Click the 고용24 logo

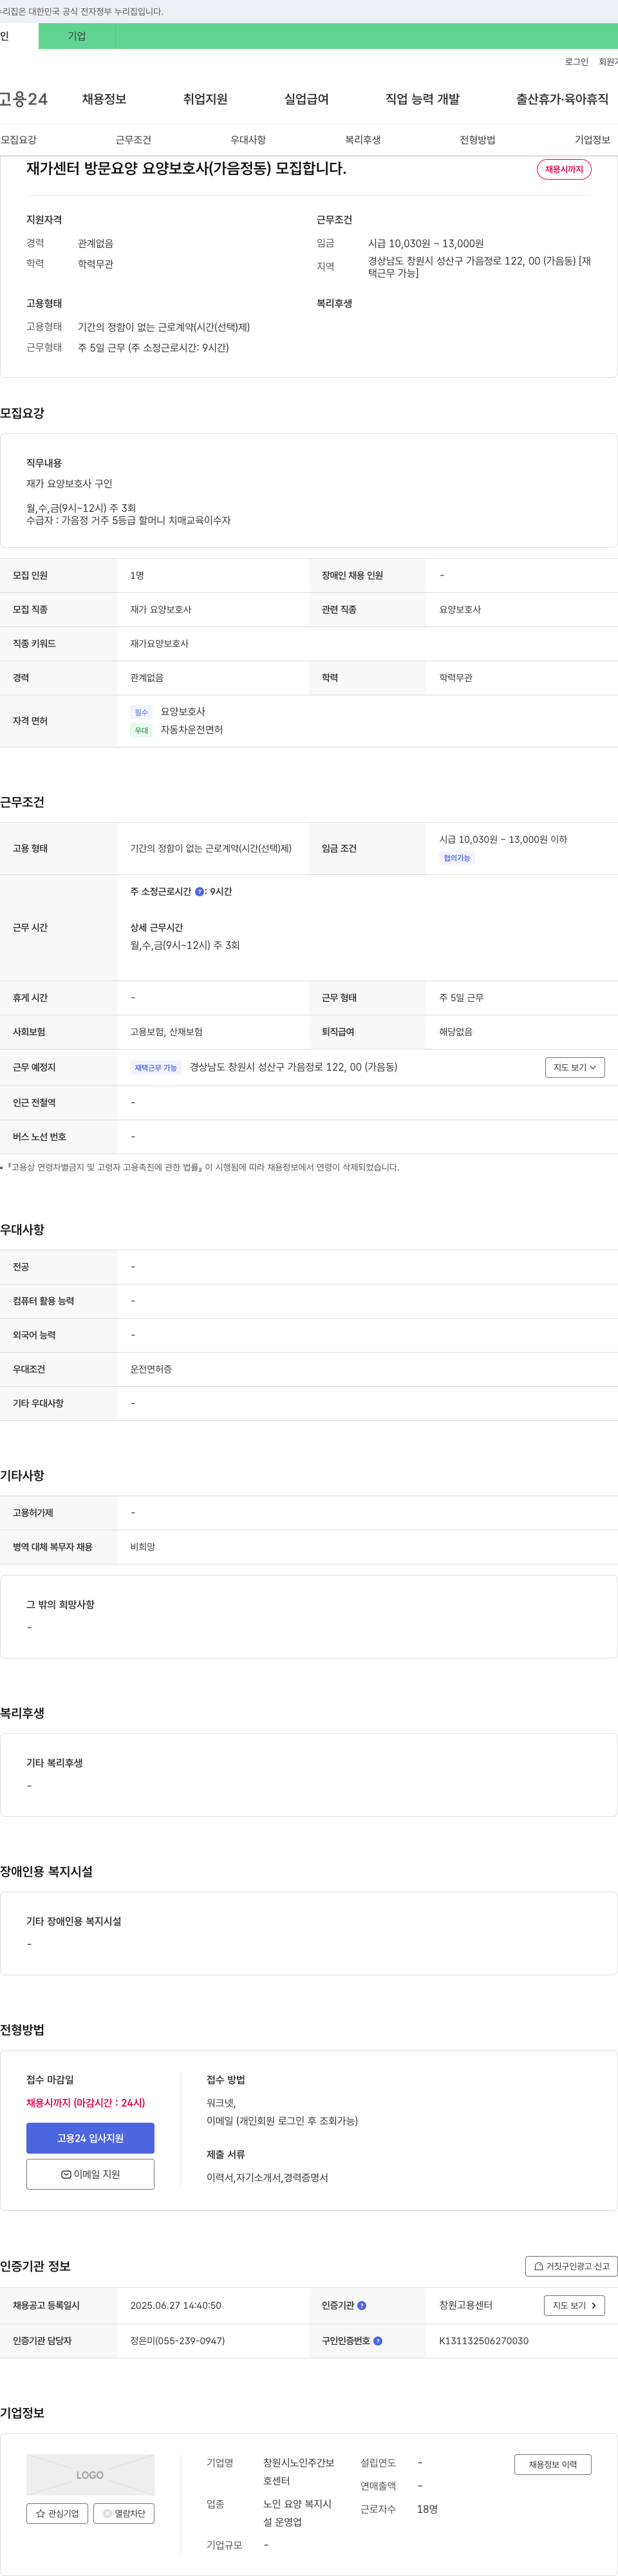coord(24,99)
